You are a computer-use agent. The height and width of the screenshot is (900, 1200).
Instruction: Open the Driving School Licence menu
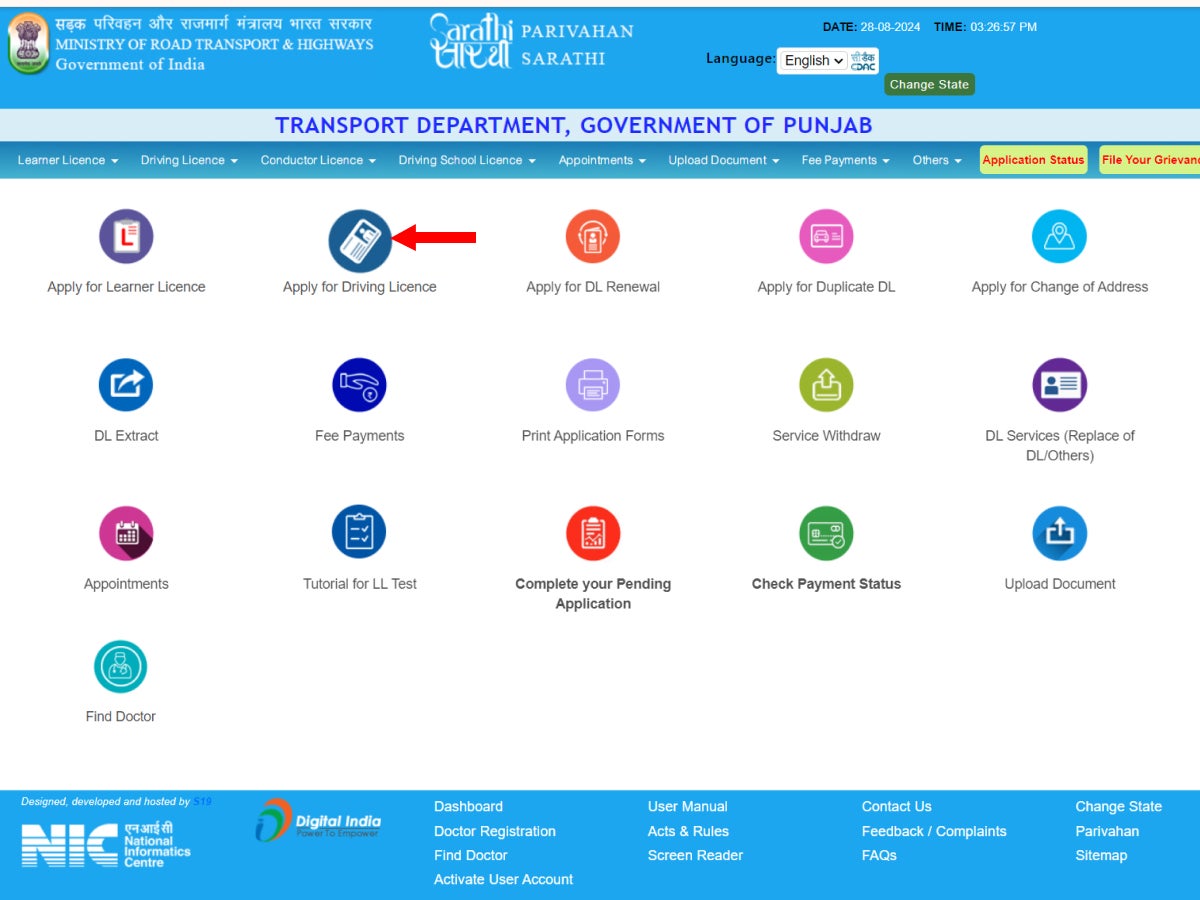(x=467, y=160)
